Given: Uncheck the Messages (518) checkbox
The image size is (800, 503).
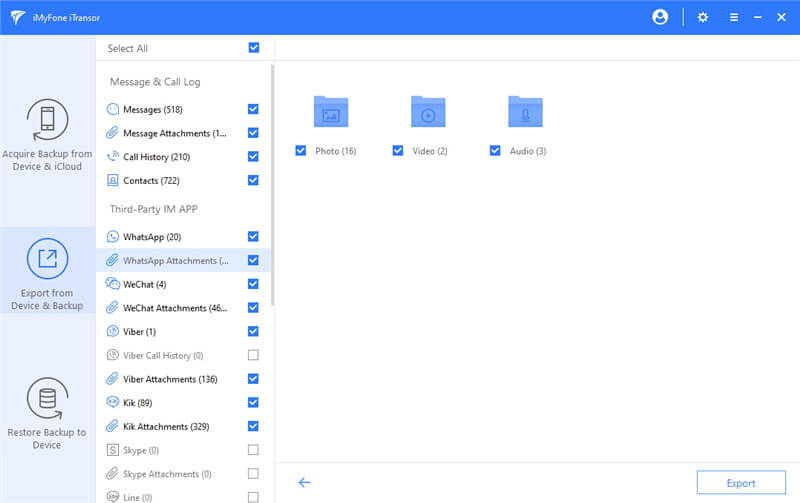Looking at the screenshot, I should [253, 109].
